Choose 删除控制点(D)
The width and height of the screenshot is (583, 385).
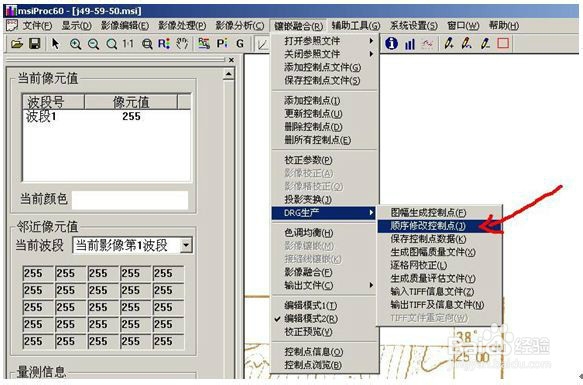tap(325, 127)
